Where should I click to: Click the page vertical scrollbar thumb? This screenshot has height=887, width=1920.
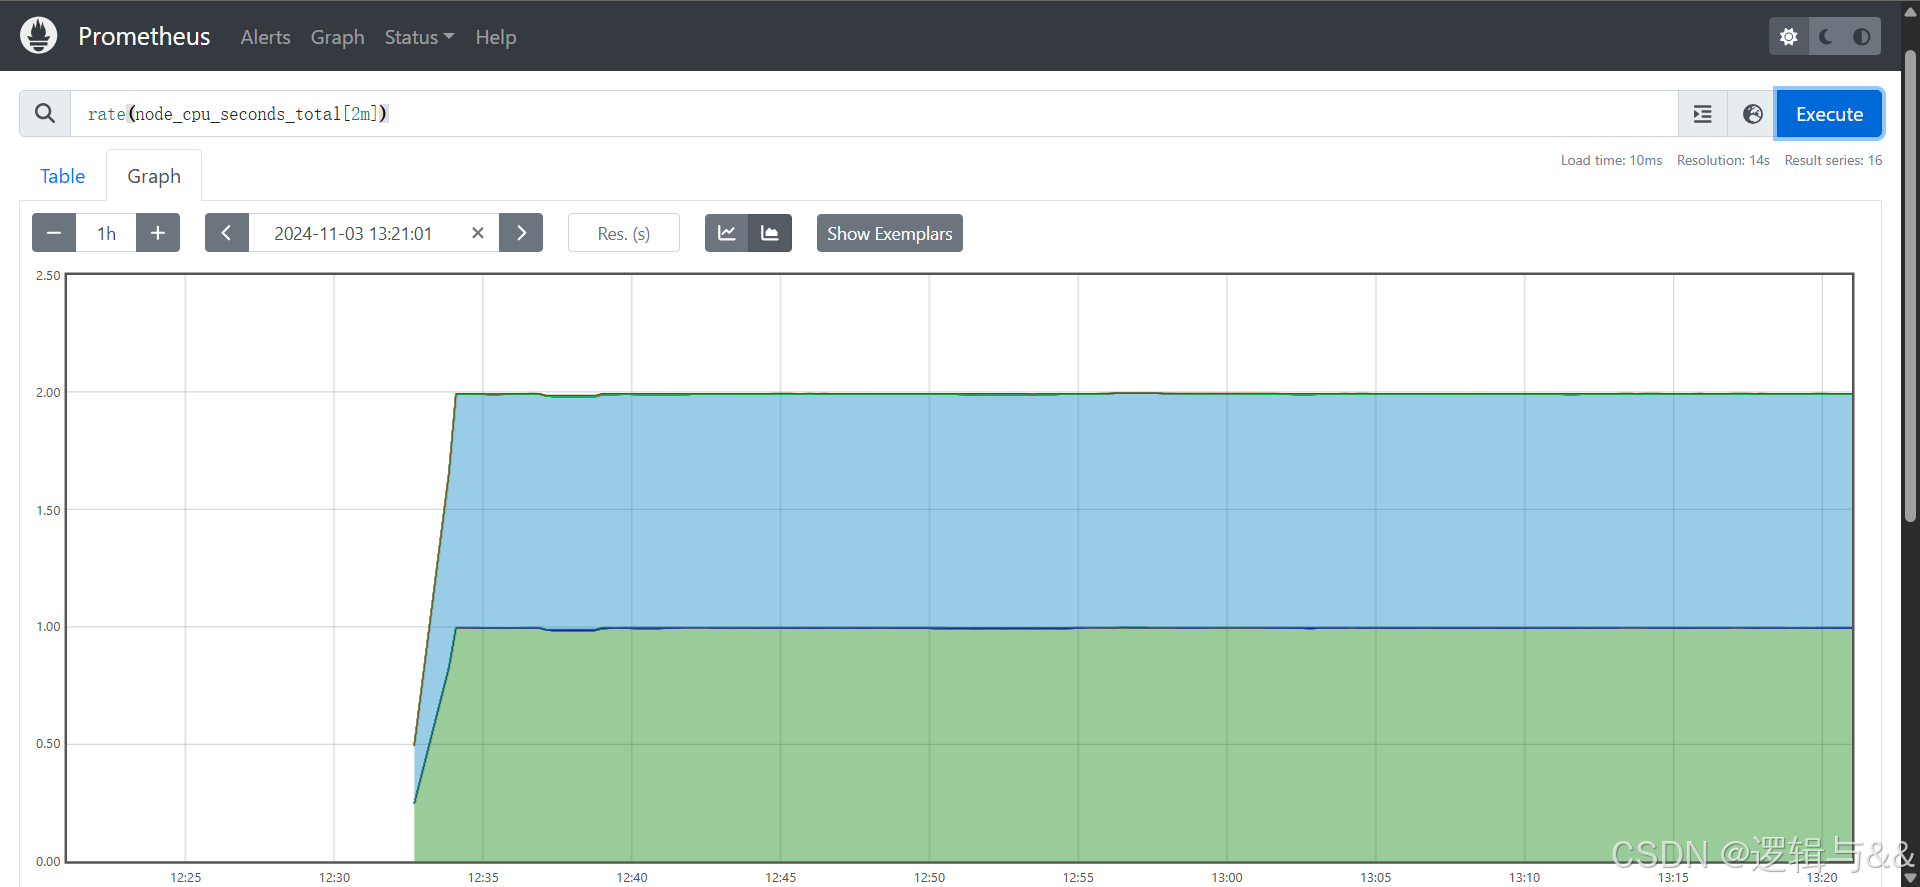coord(1910,285)
